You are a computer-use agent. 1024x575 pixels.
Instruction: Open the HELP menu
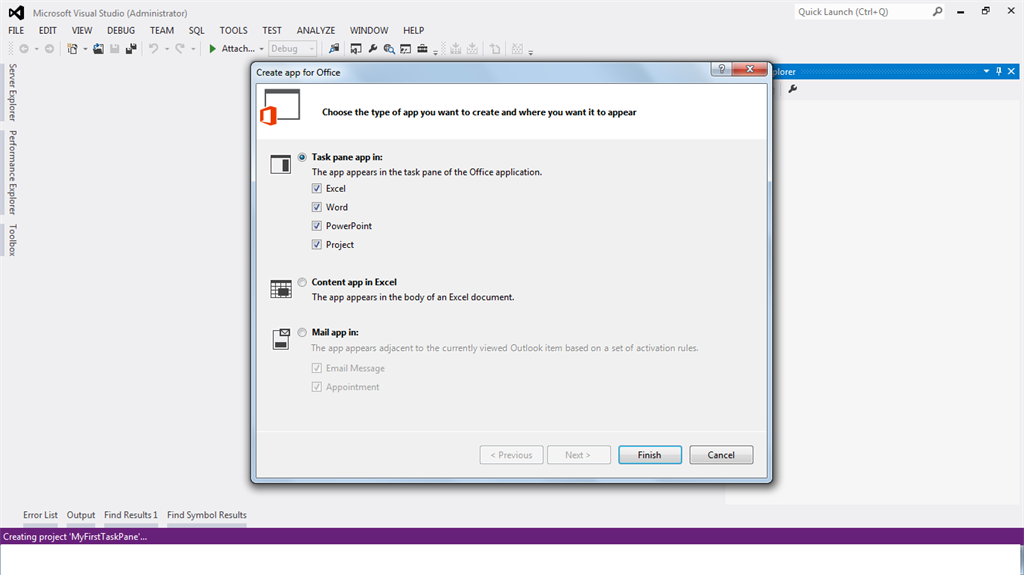(x=413, y=31)
